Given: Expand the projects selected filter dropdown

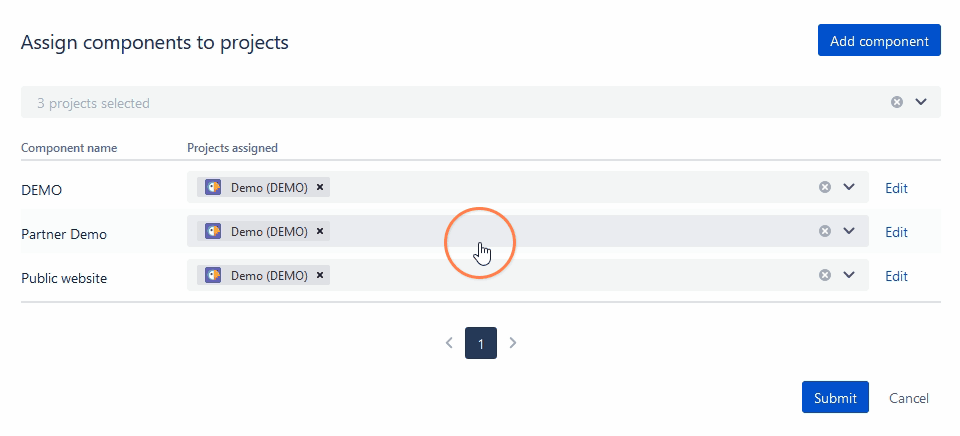Looking at the screenshot, I should click(921, 102).
